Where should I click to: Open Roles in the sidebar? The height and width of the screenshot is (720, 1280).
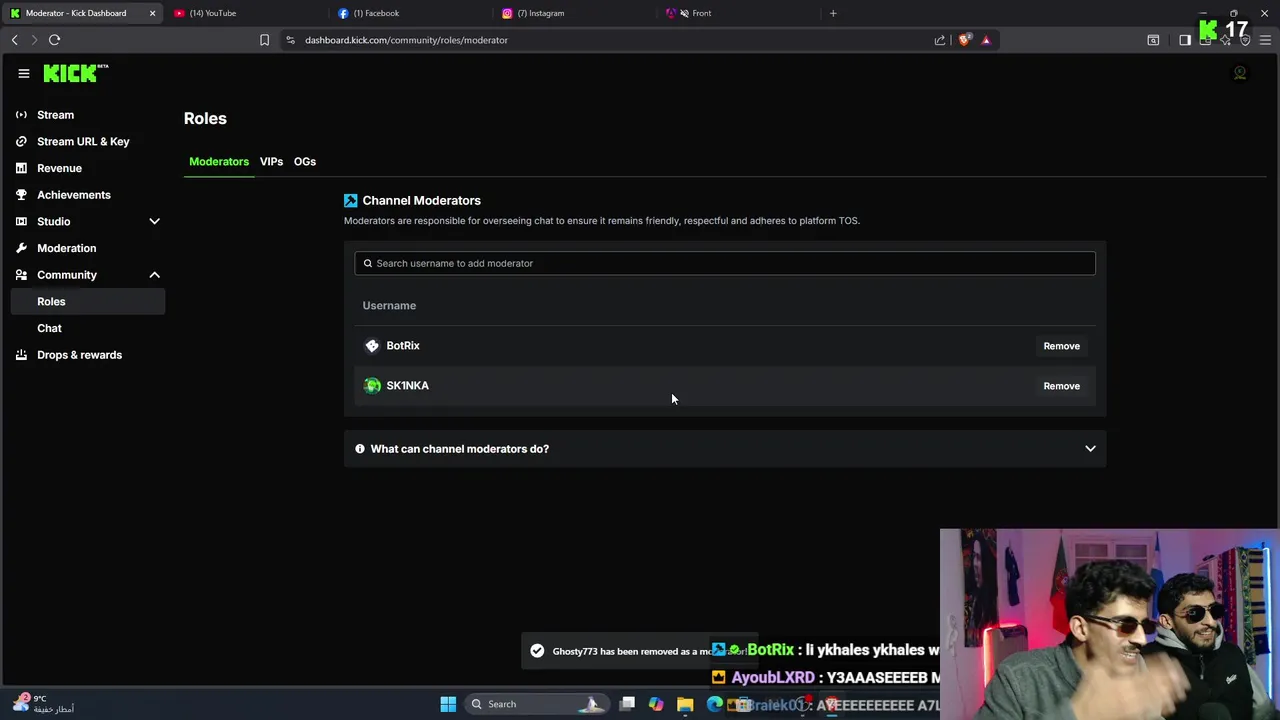pyautogui.click(x=88, y=301)
